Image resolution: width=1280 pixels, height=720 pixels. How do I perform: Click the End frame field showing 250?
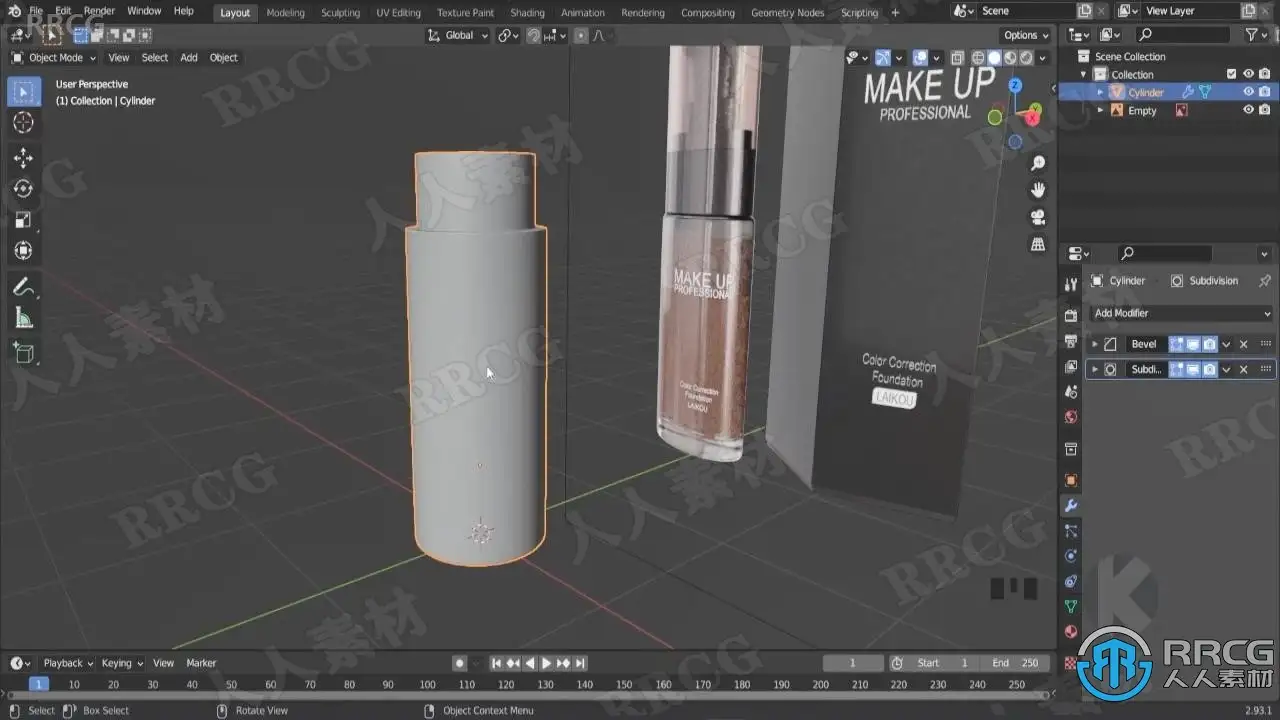[1015, 663]
